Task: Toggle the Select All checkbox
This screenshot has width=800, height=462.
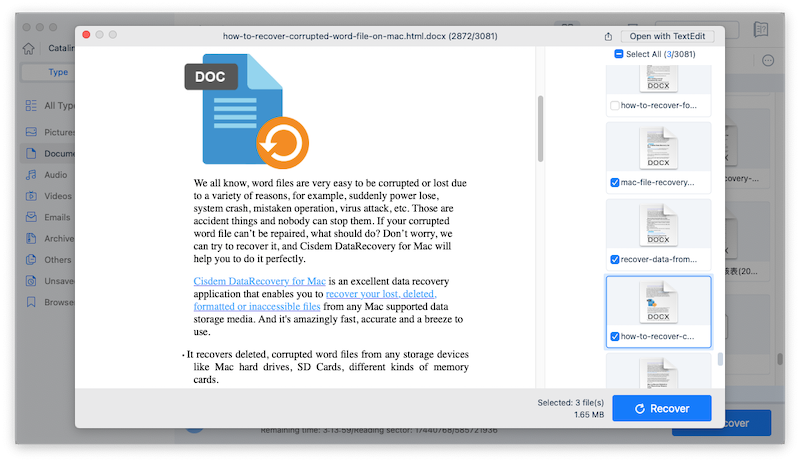Action: click(x=618, y=54)
